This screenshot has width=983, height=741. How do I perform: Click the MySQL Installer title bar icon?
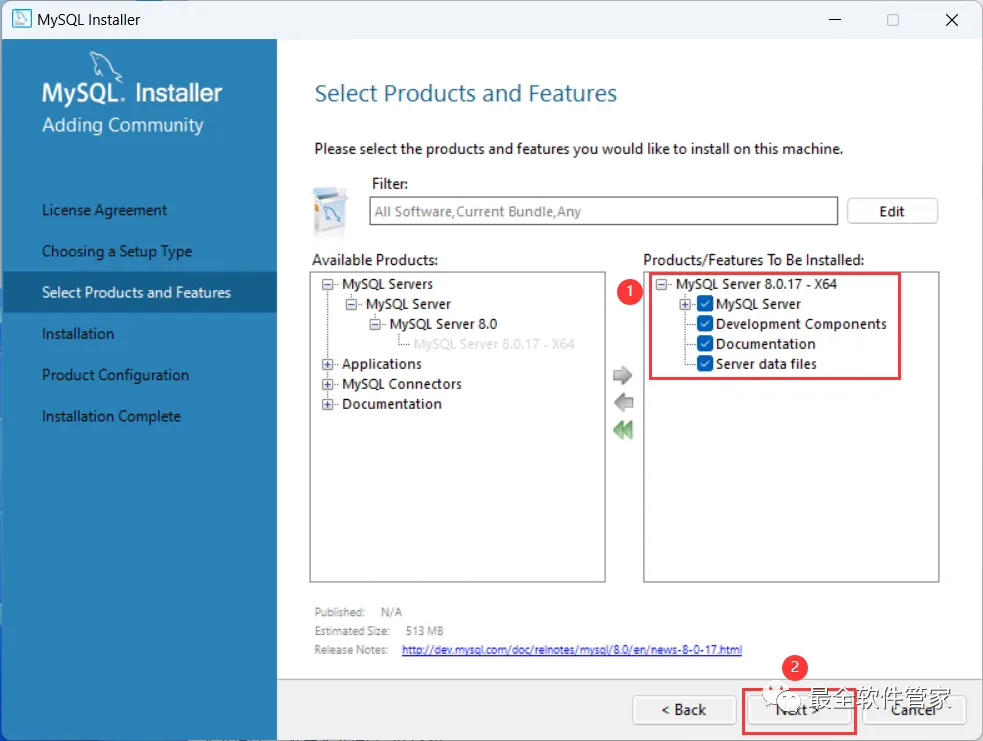point(21,19)
